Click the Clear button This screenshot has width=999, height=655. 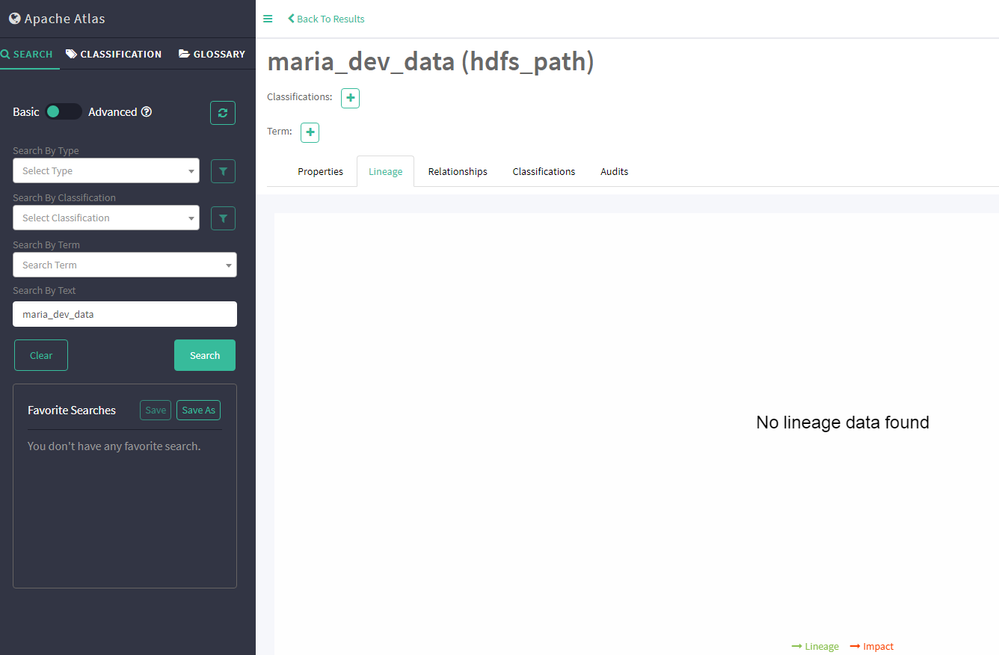pos(41,356)
